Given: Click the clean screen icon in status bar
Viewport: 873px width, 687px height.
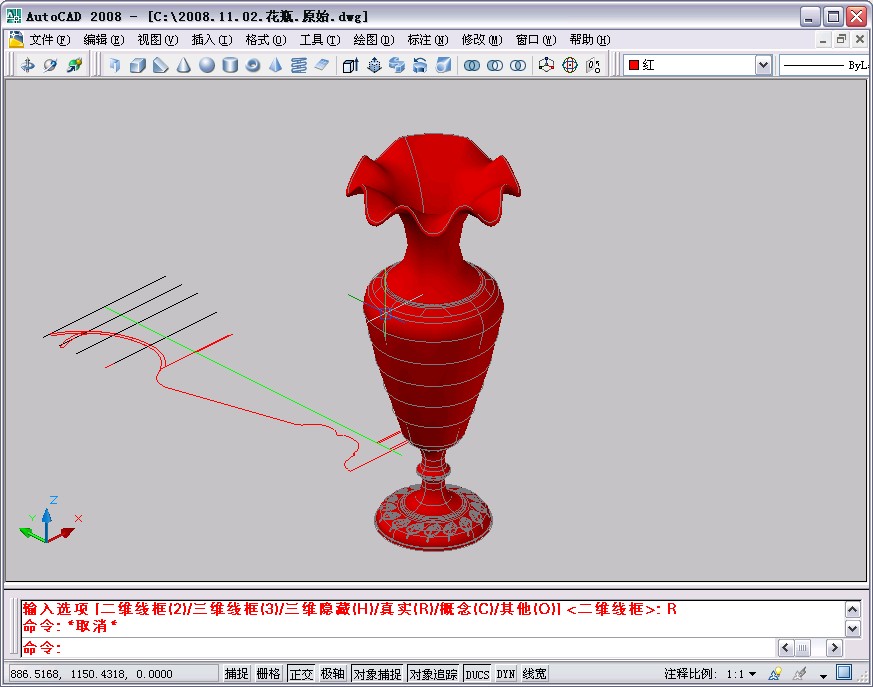Looking at the screenshot, I should coord(844,673).
